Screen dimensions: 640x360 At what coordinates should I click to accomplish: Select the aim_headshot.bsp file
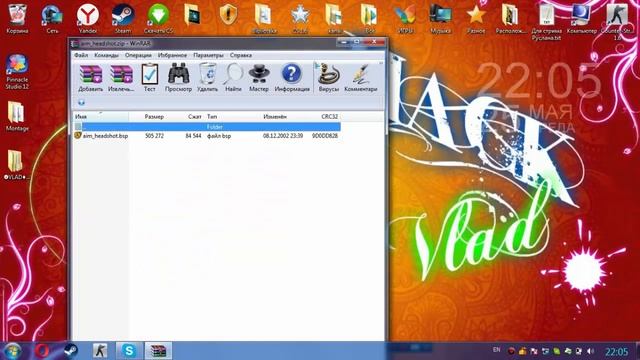[105, 136]
